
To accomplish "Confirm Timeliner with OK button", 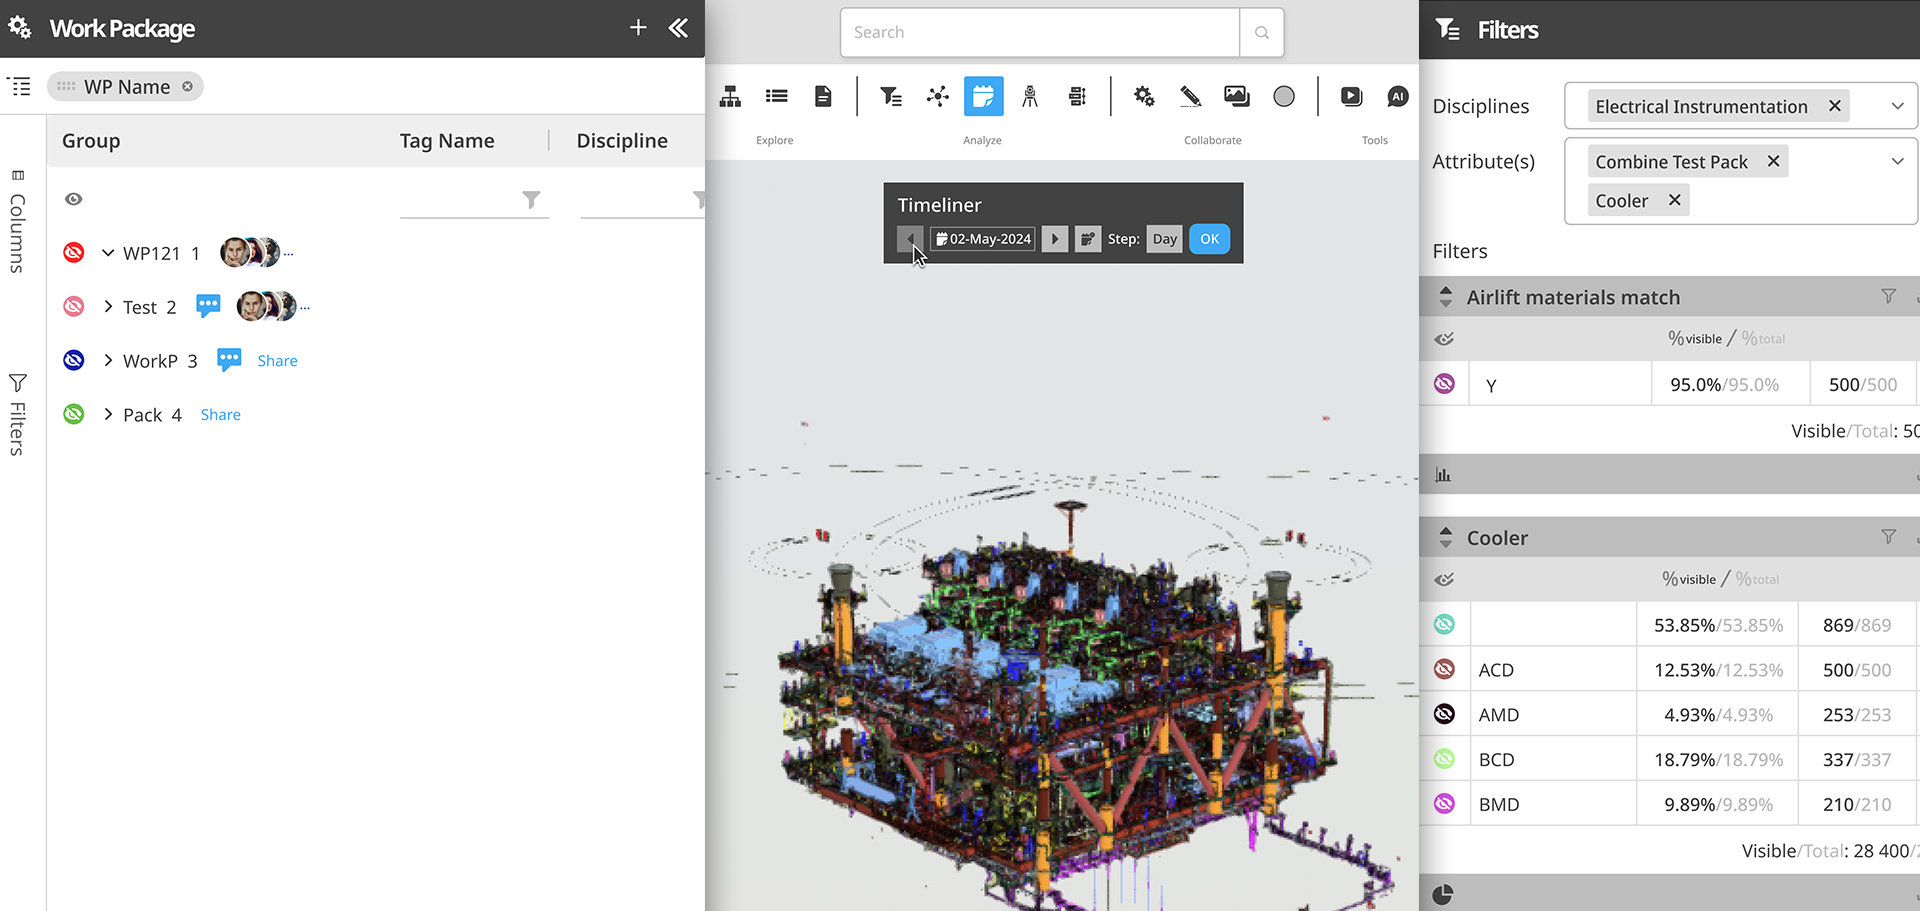I will click(x=1209, y=239).
